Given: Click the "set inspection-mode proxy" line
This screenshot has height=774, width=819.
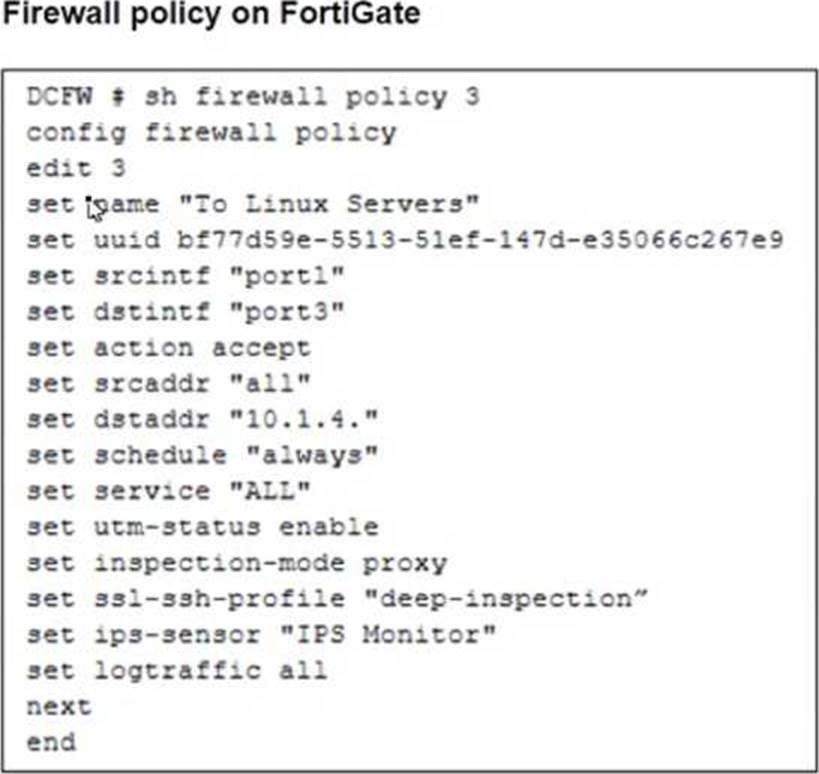Looking at the screenshot, I should pos(236,563).
